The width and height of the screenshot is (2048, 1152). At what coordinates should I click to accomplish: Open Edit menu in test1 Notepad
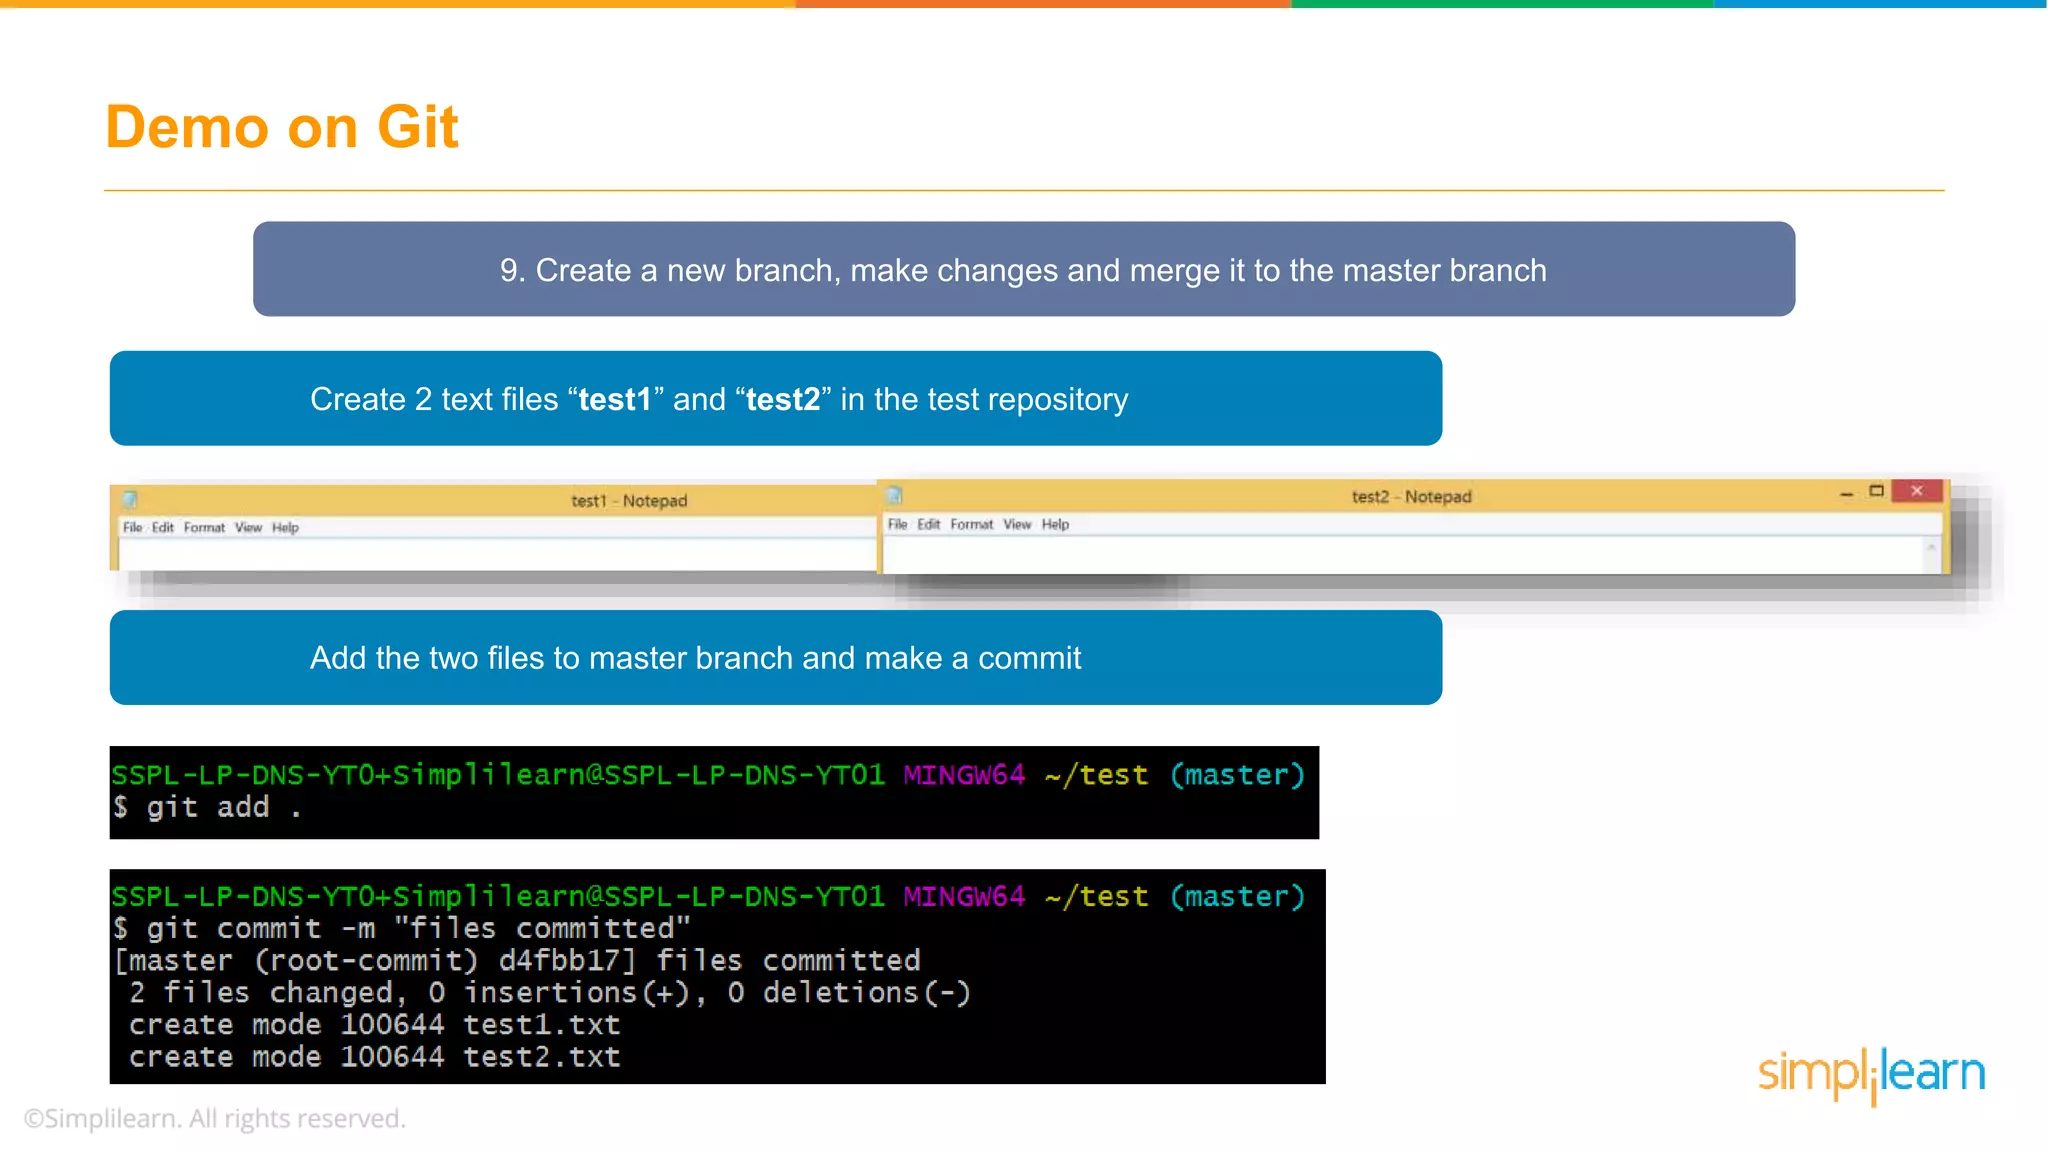163,528
